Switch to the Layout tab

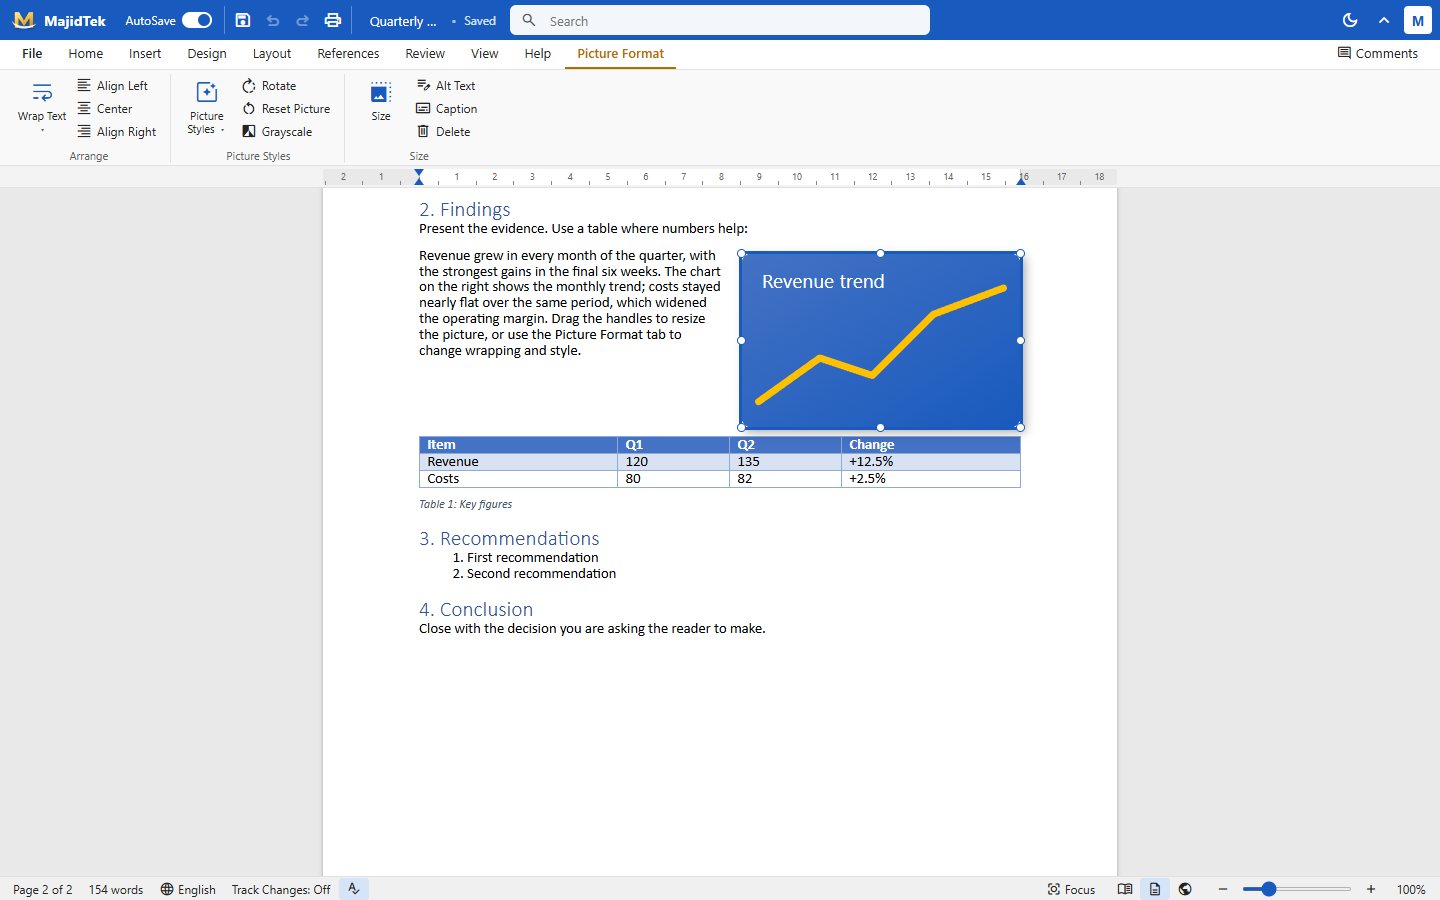272,54
